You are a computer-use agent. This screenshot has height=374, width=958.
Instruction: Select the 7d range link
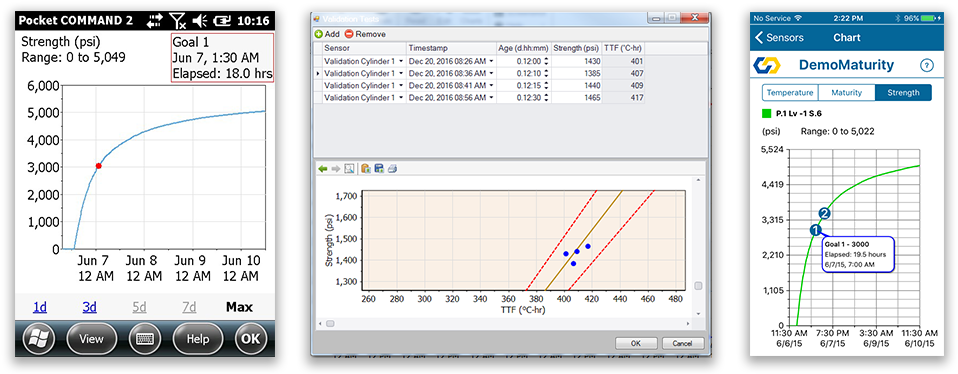pos(189,307)
